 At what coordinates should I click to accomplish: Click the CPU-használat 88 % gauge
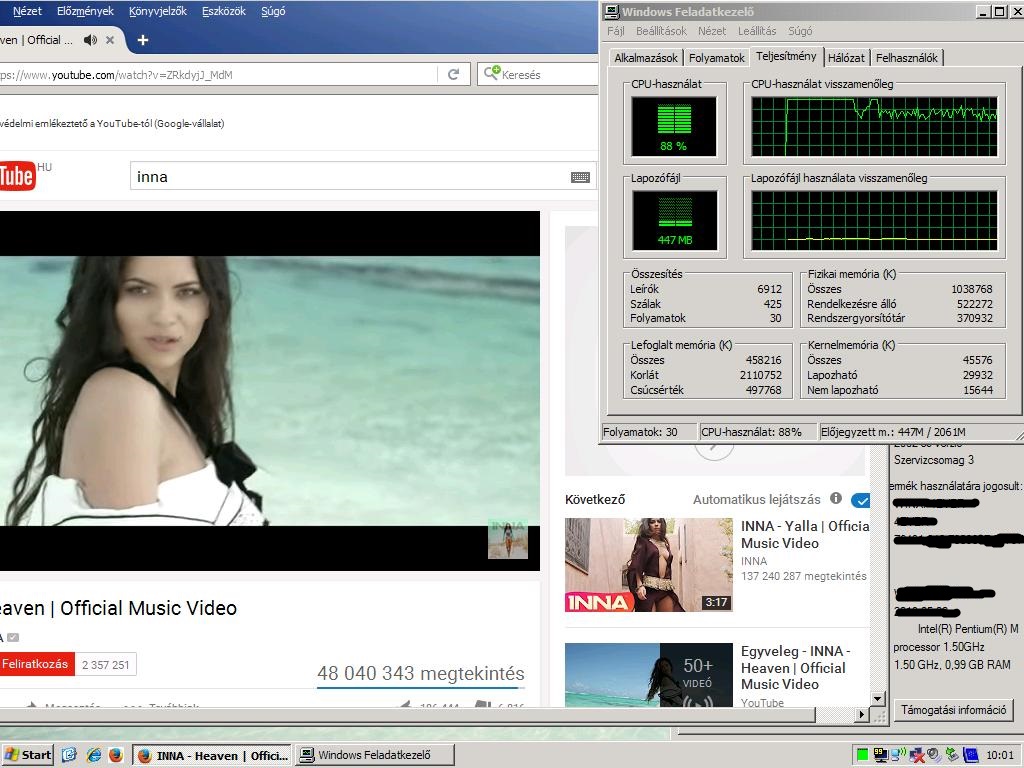[674, 126]
